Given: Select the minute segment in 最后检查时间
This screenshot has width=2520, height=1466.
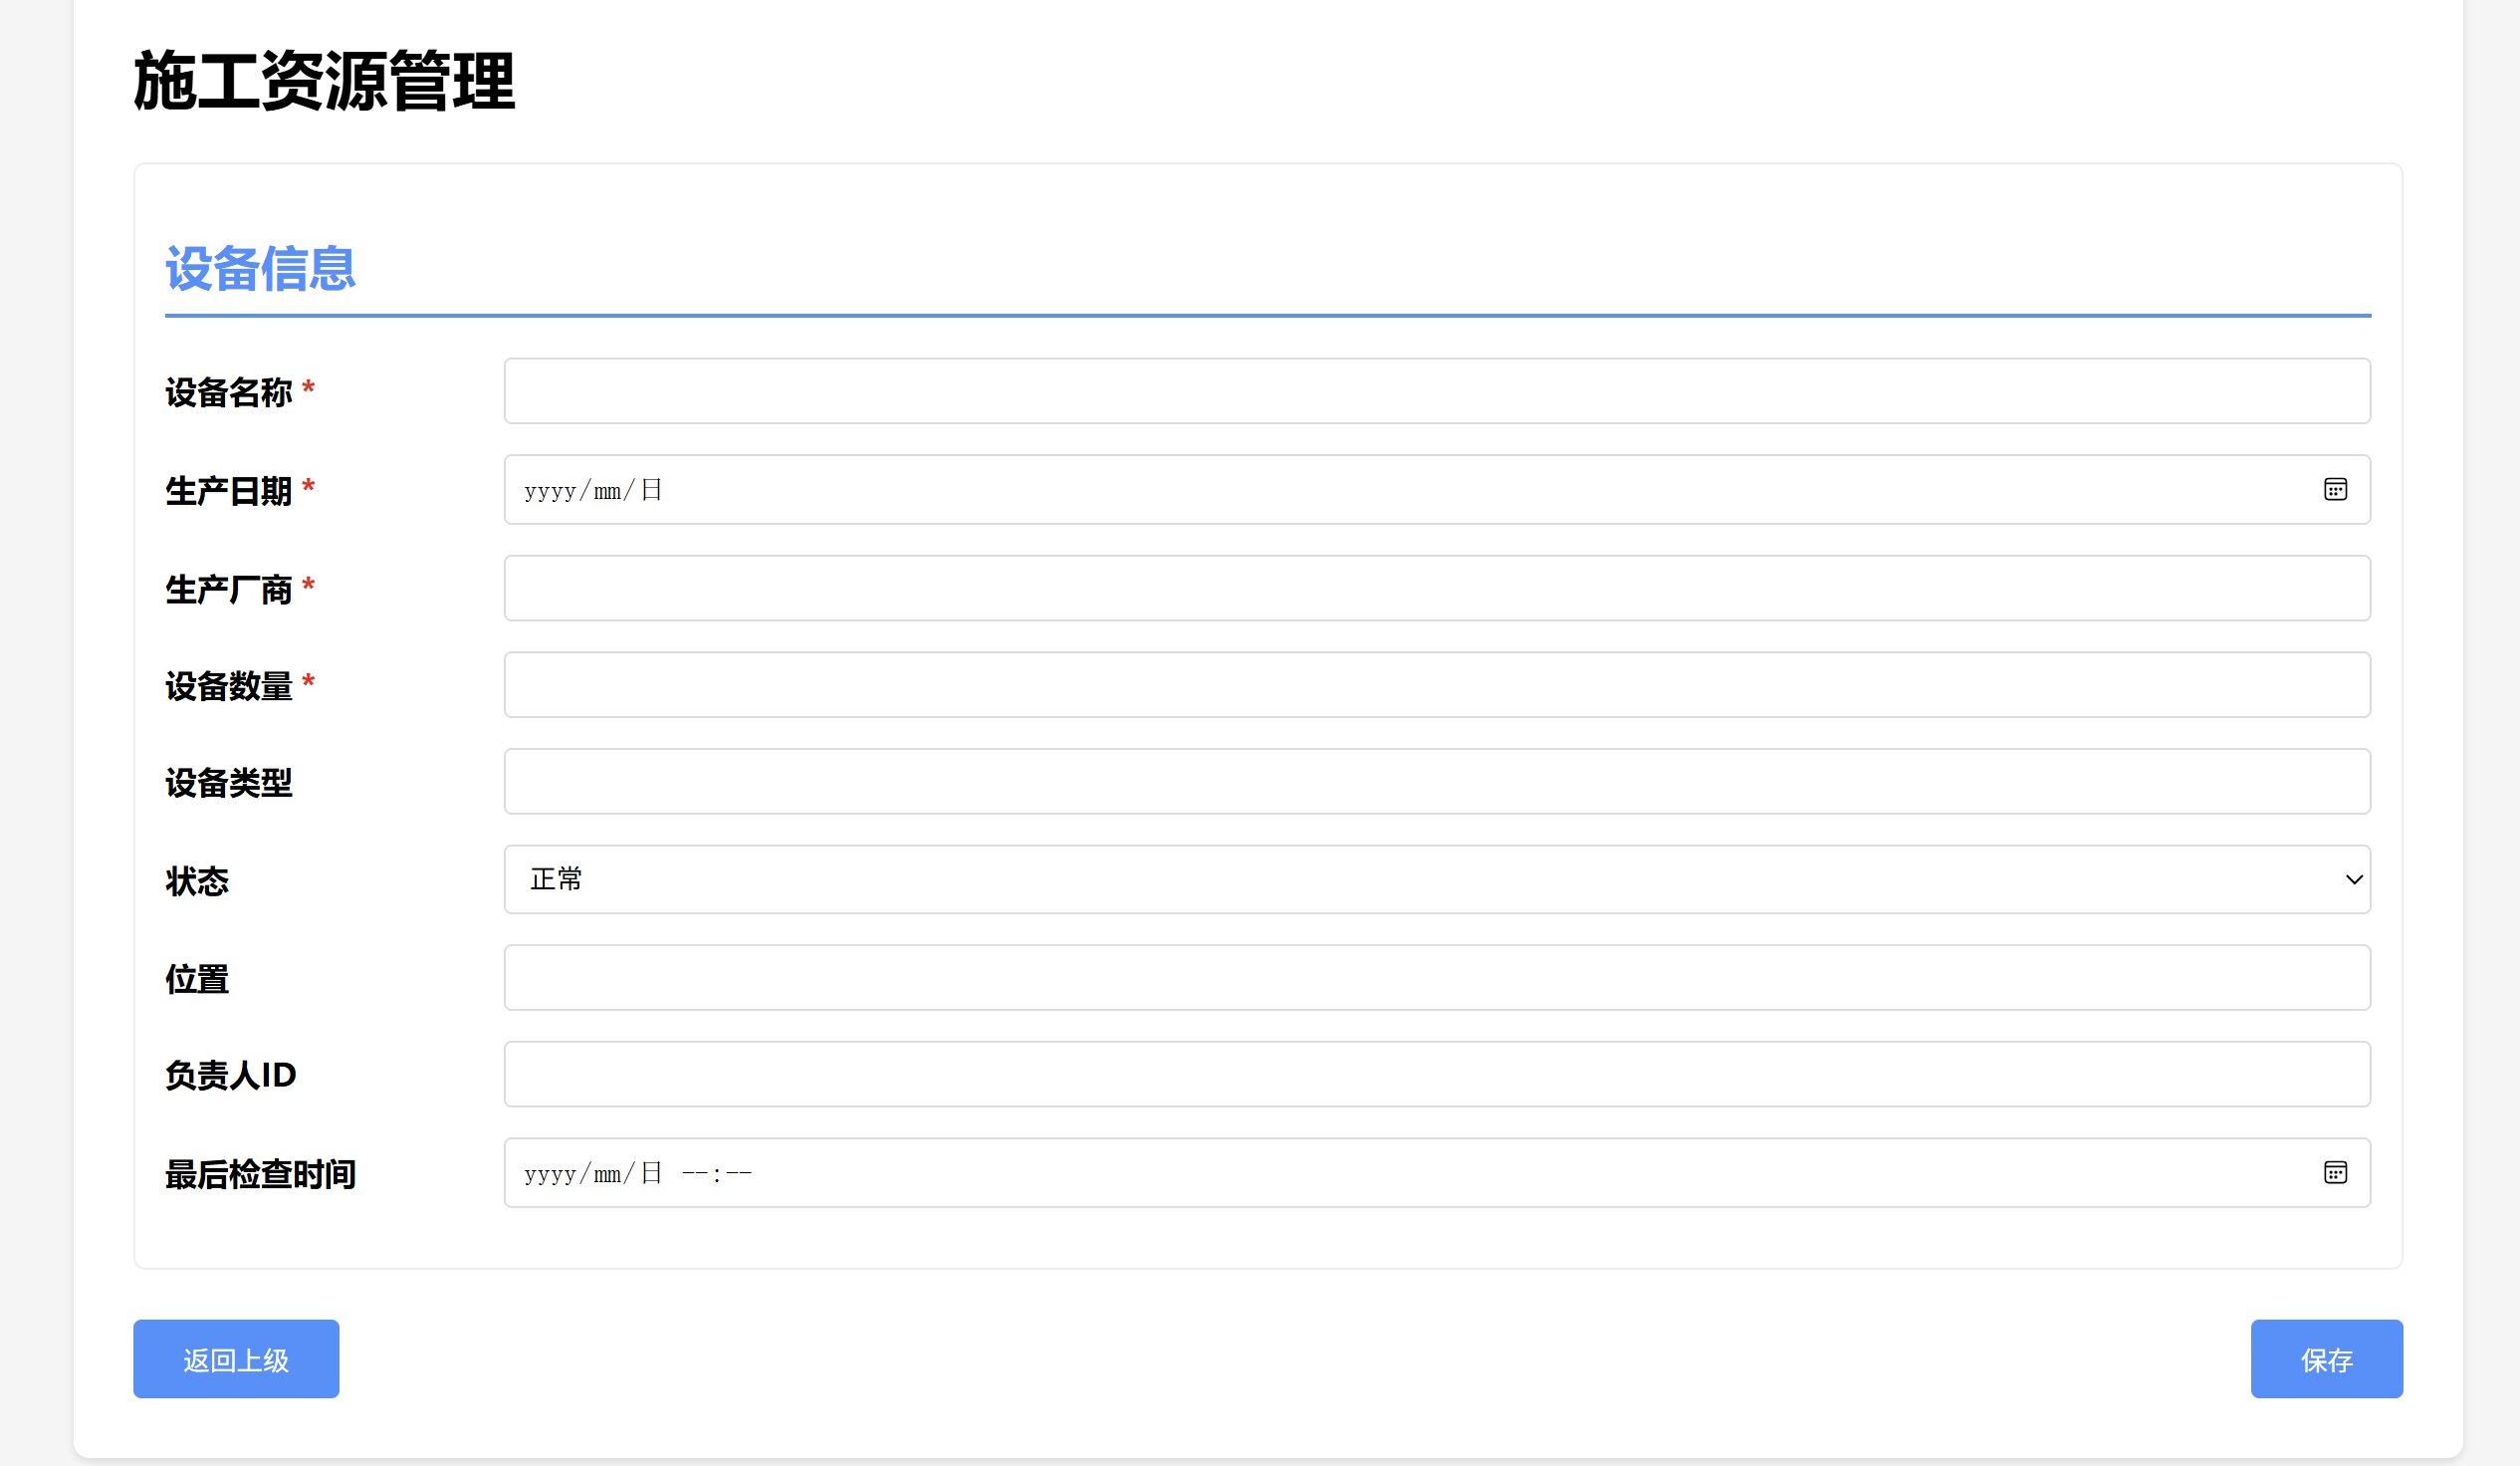Looking at the screenshot, I should click(x=739, y=1174).
